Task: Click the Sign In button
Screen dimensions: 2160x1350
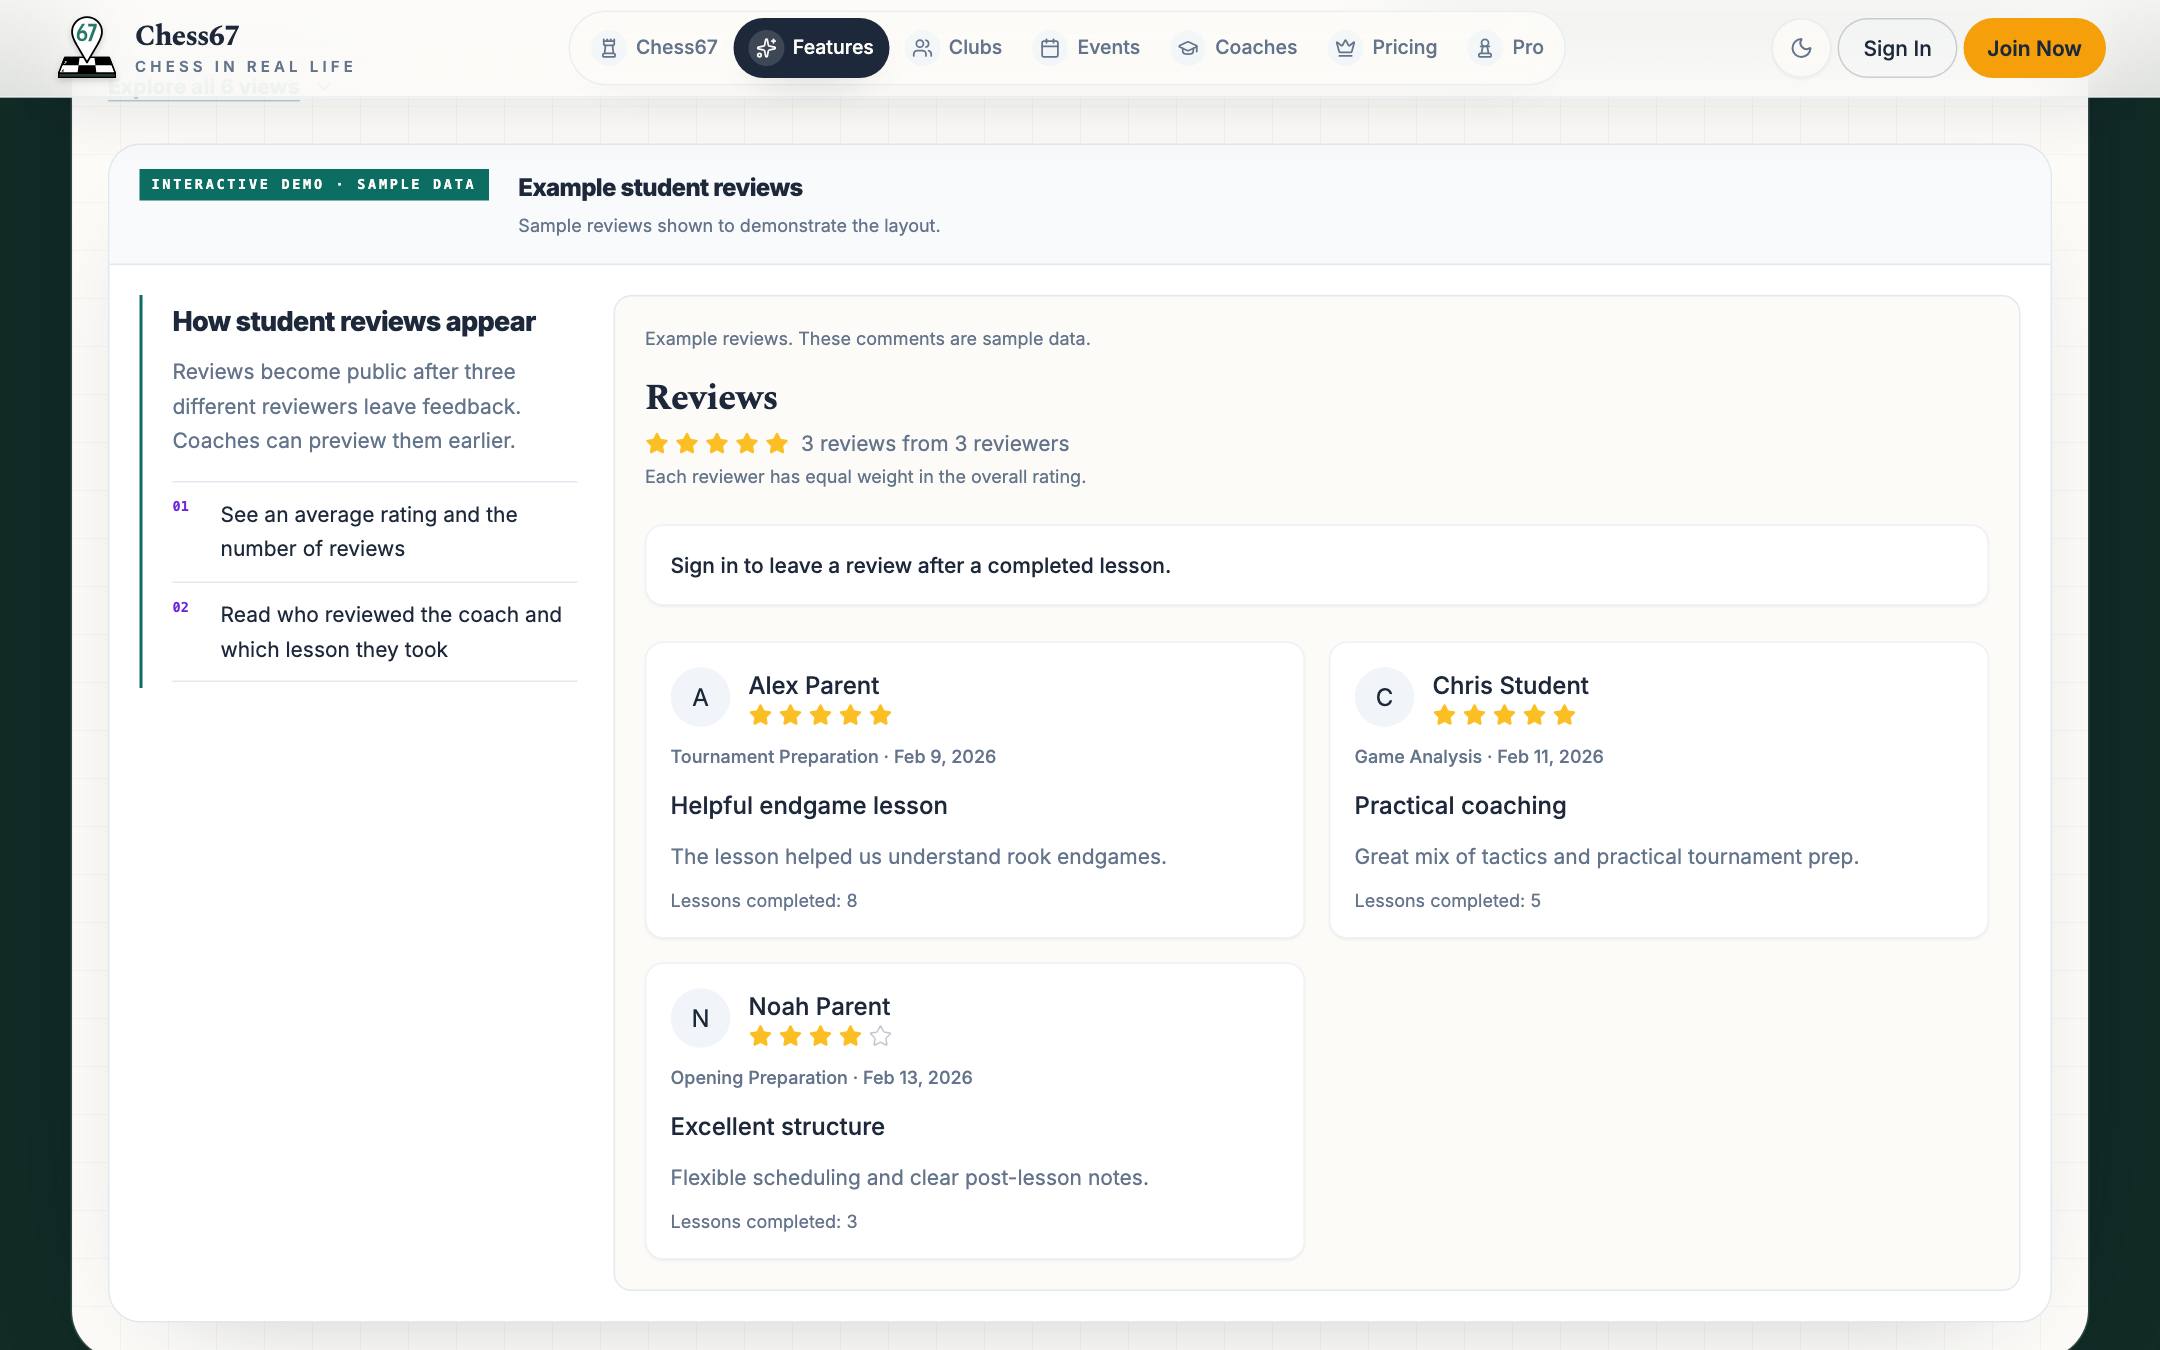Action: (1897, 48)
